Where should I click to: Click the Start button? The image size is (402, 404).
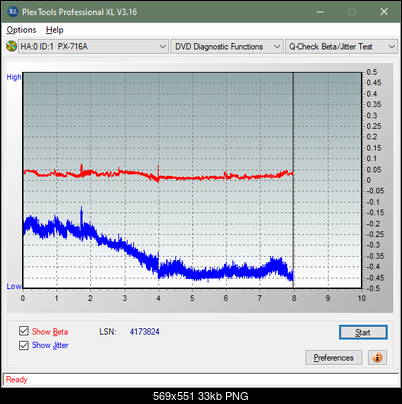[x=363, y=332]
